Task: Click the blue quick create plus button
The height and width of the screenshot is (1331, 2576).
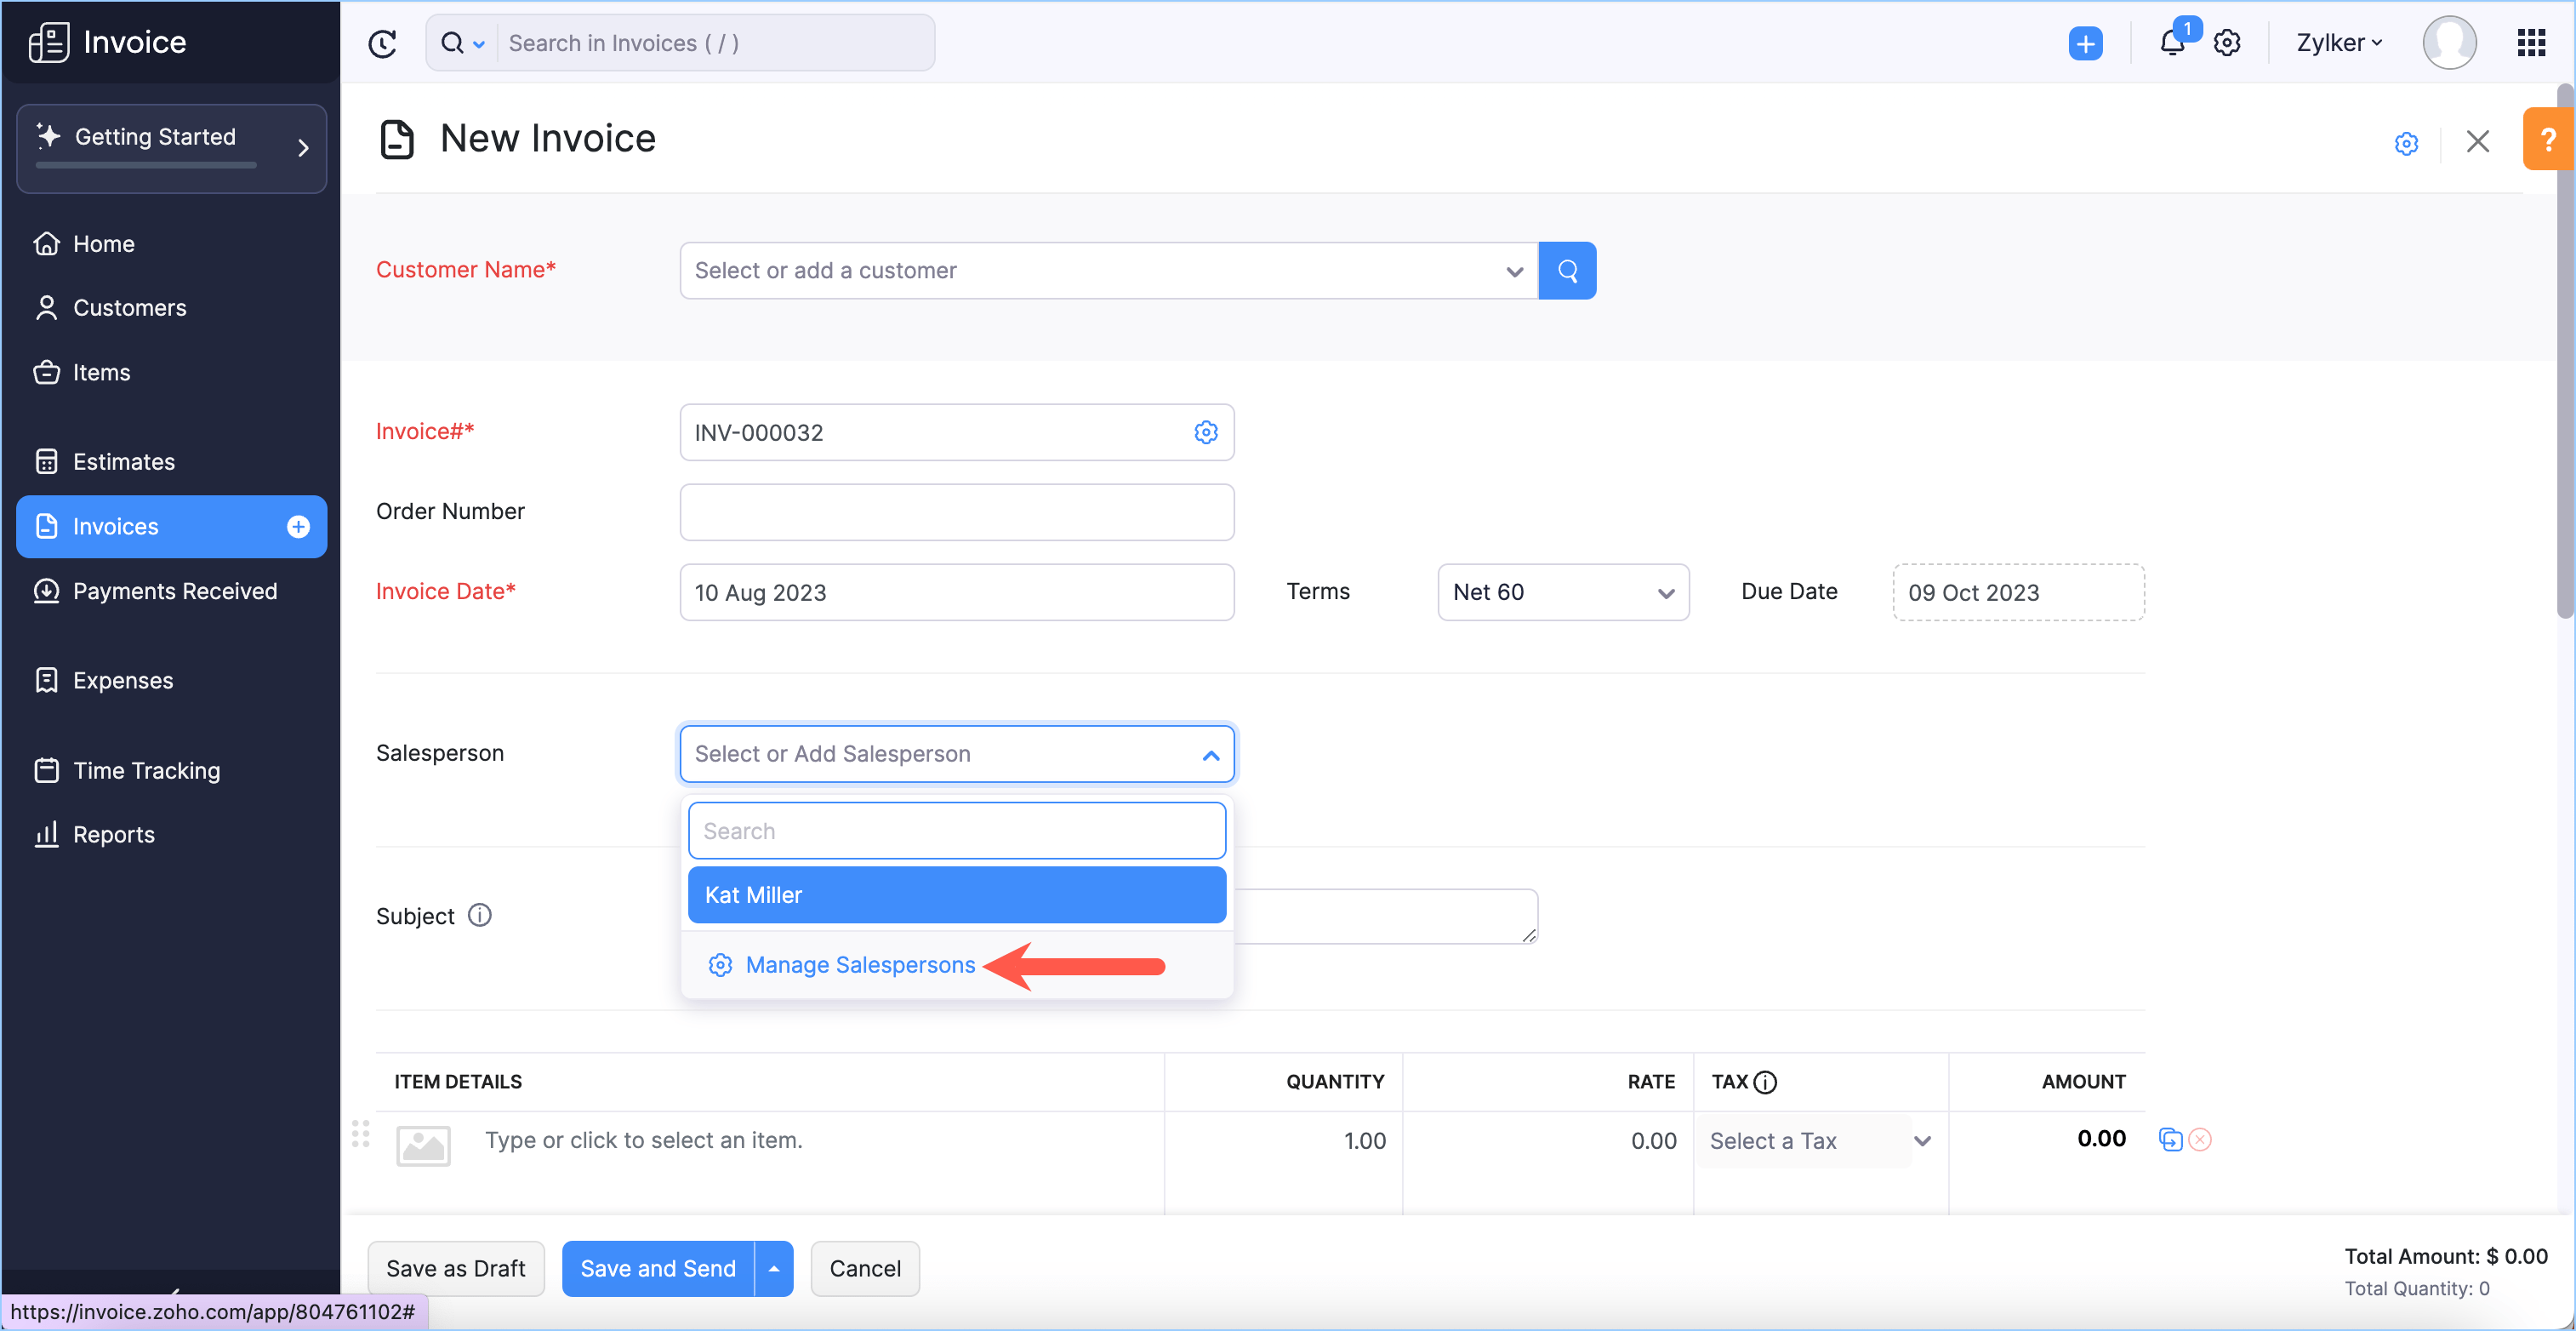Action: pyautogui.click(x=2085, y=43)
